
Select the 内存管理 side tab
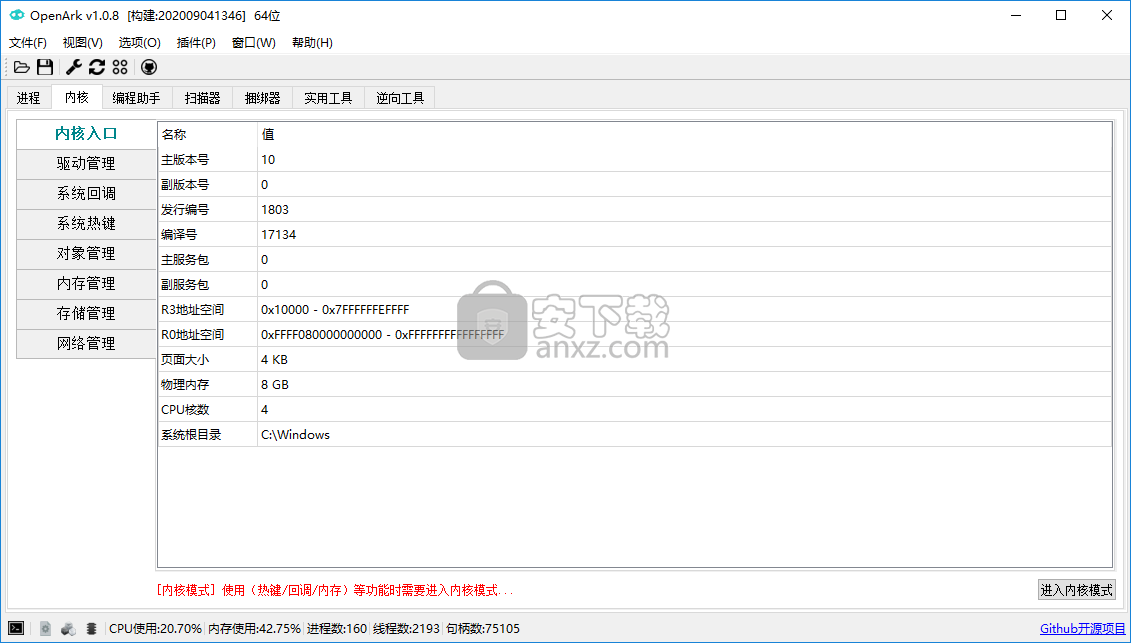click(x=86, y=284)
